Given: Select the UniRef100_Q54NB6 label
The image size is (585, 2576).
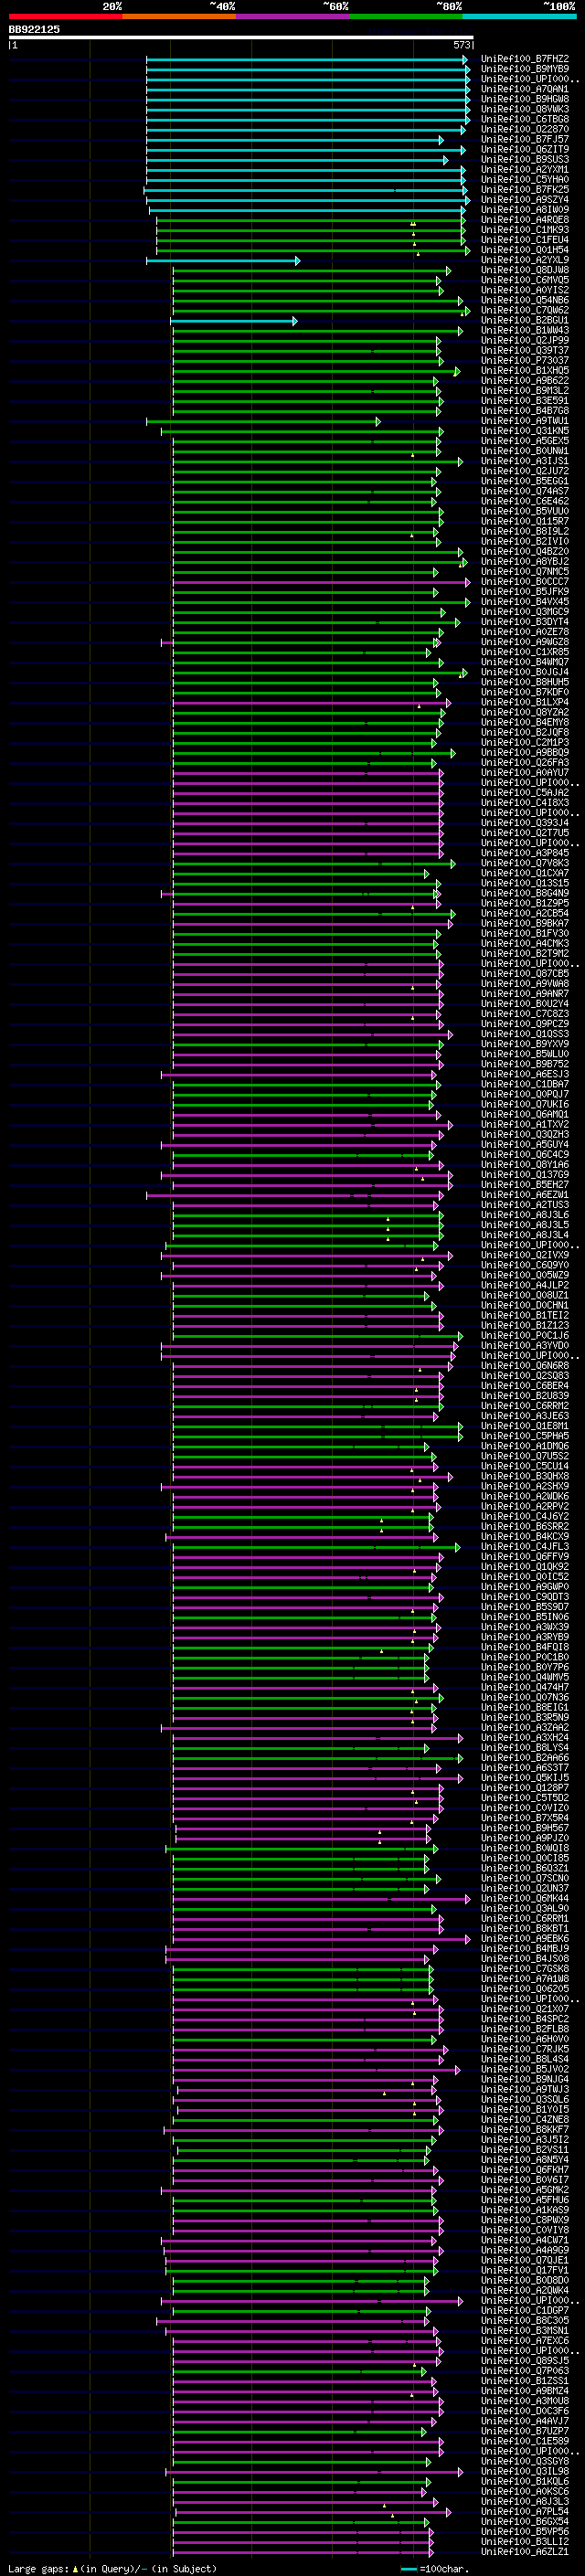Looking at the screenshot, I should point(525,300).
